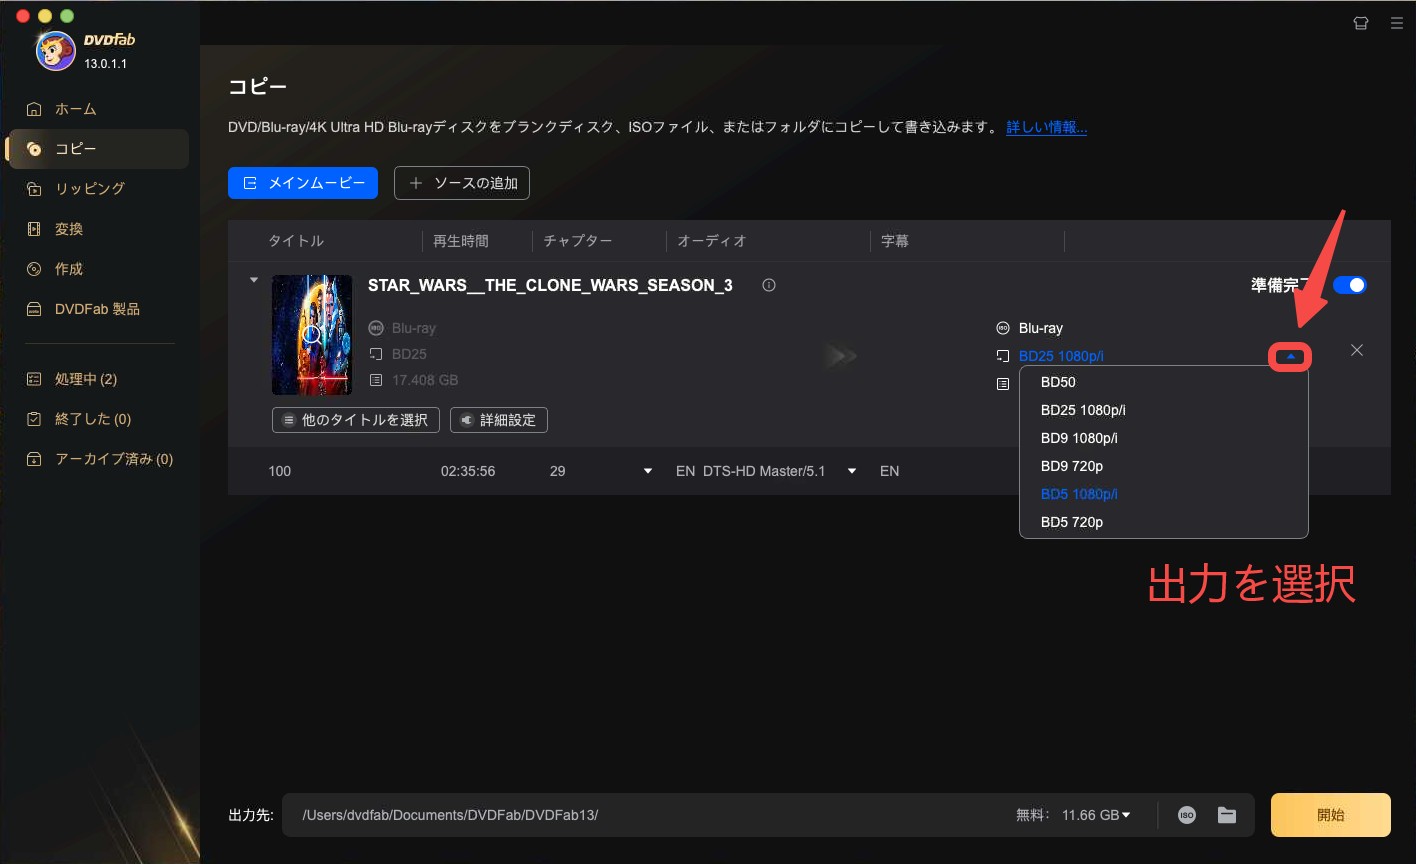Click ソースの追加 button
The image size is (1416, 864).
click(462, 183)
